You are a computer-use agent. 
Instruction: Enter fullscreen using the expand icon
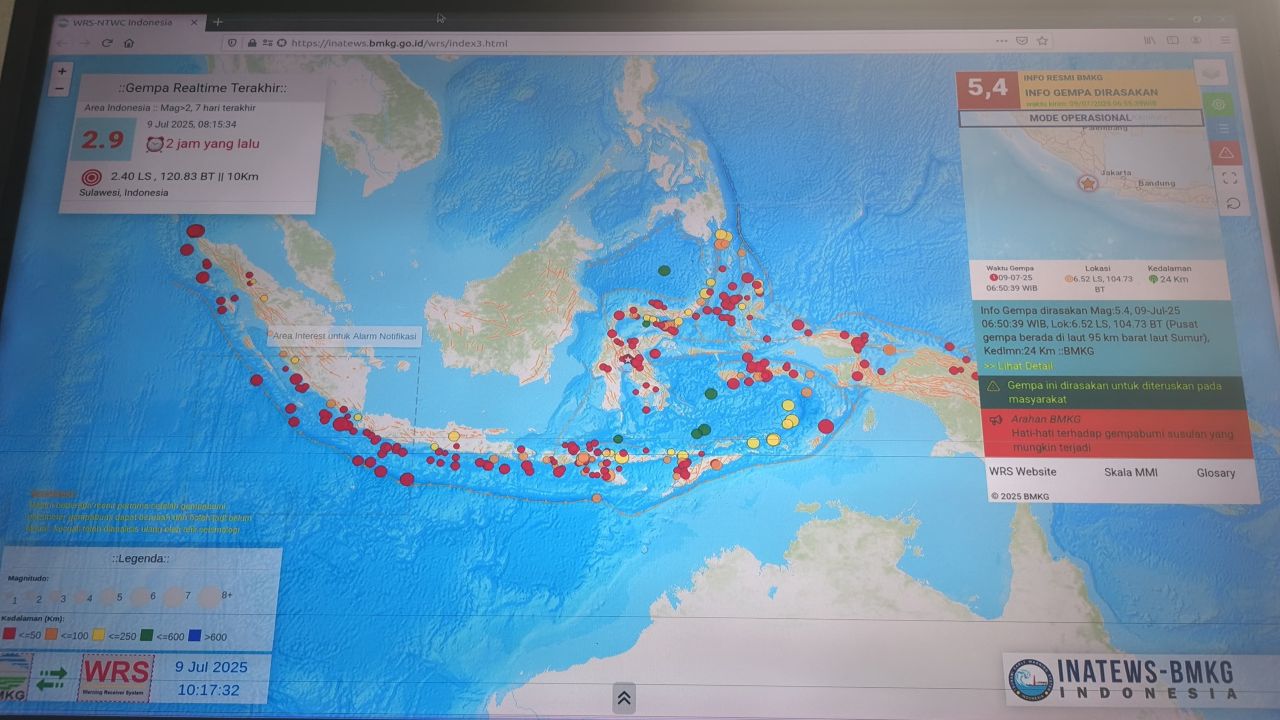point(1229,178)
